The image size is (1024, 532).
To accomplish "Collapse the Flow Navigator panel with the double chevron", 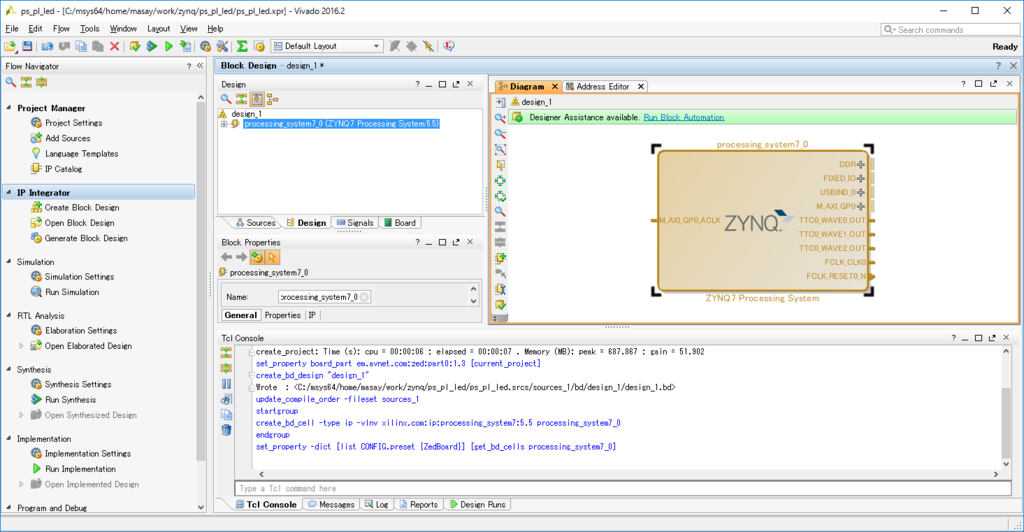I will click(x=200, y=66).
